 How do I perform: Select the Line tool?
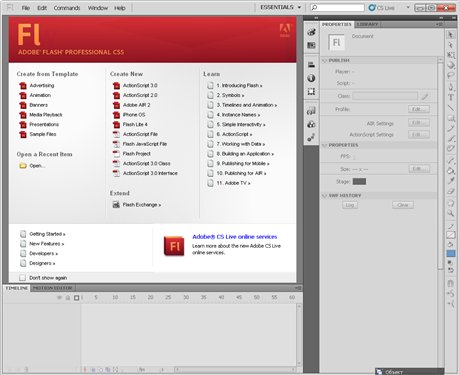[x=451, y=108]
